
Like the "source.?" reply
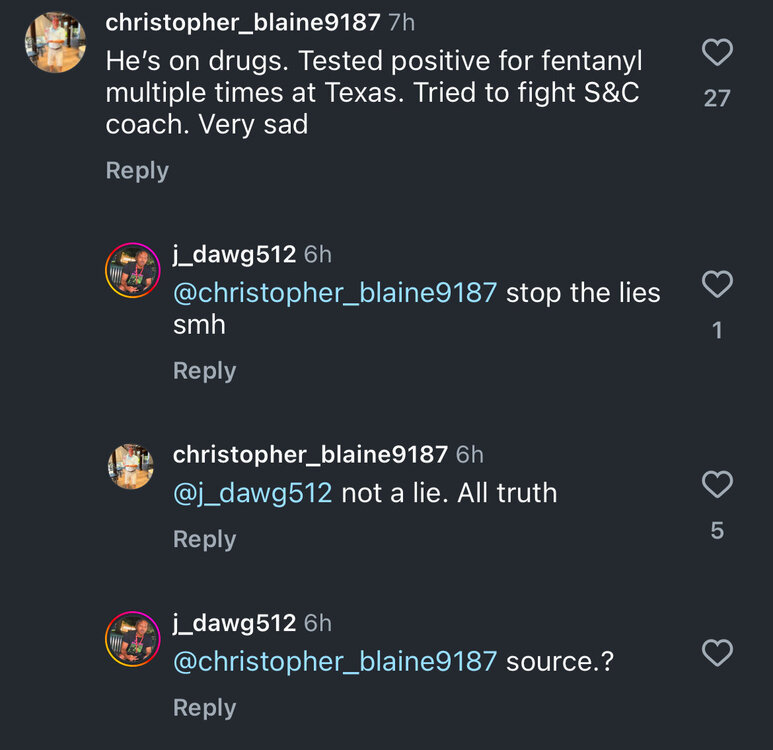[x=717, y=654]
